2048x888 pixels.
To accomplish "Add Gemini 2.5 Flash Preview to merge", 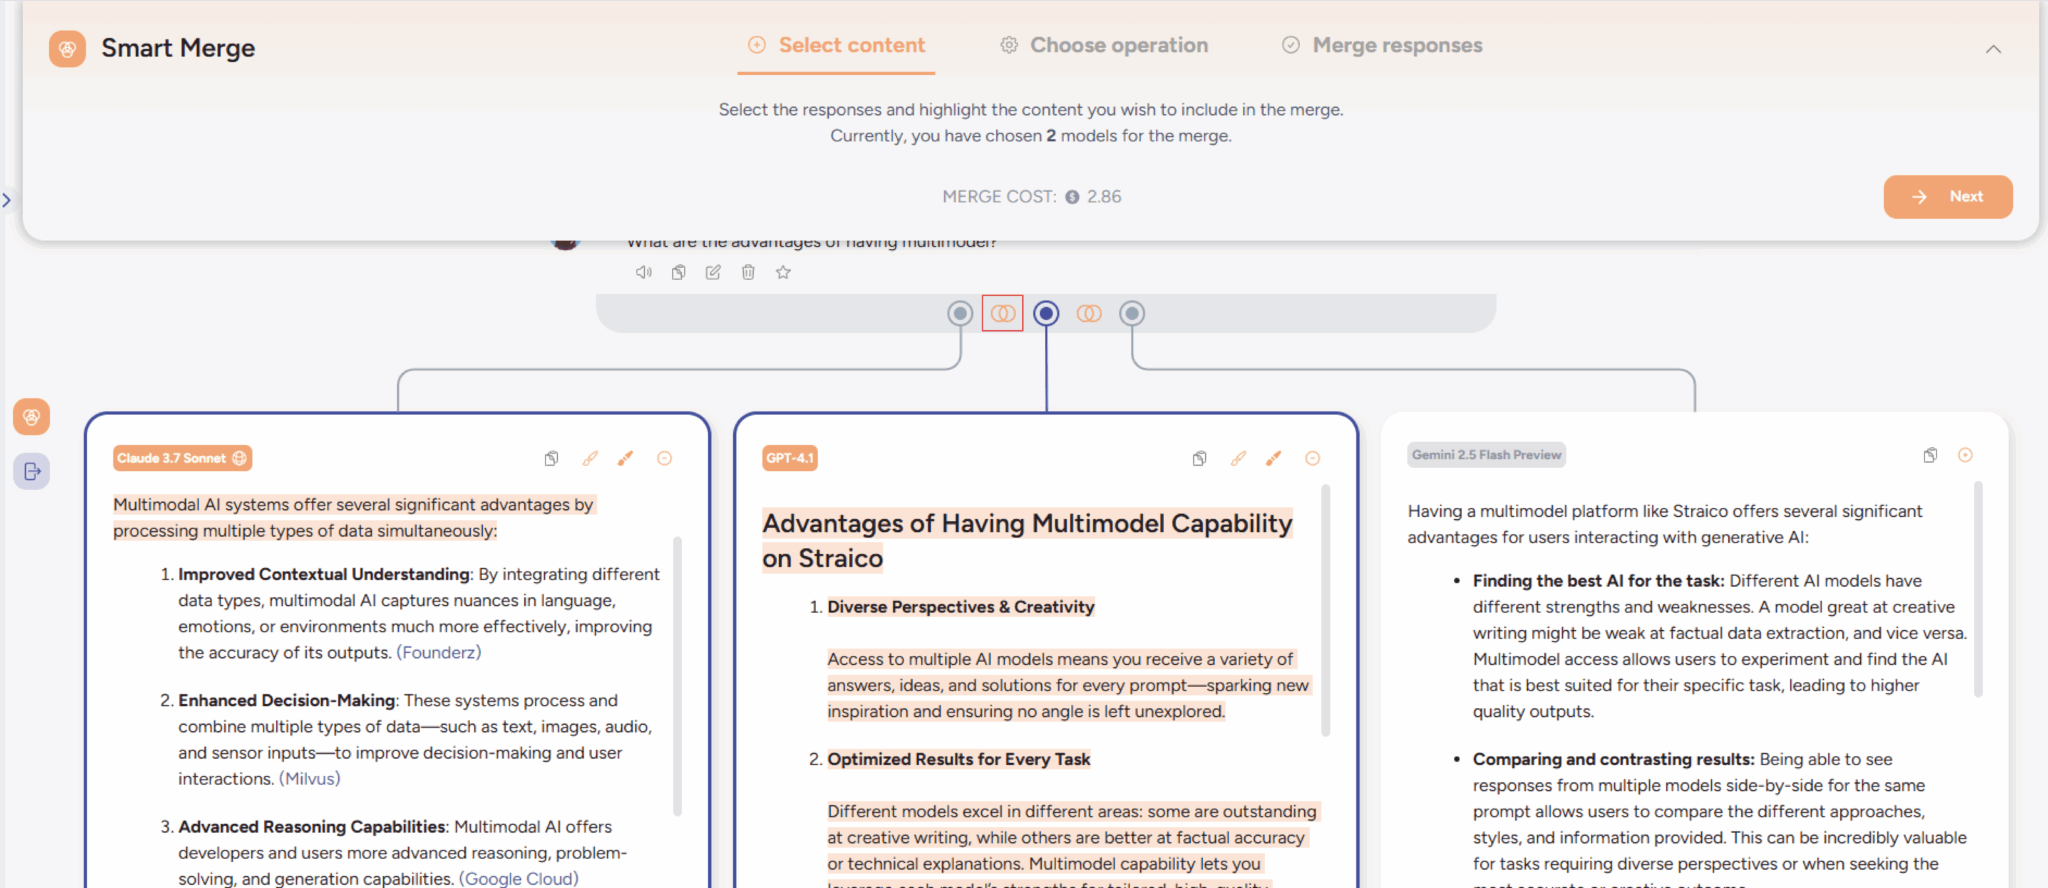I will coord(1965,455).
